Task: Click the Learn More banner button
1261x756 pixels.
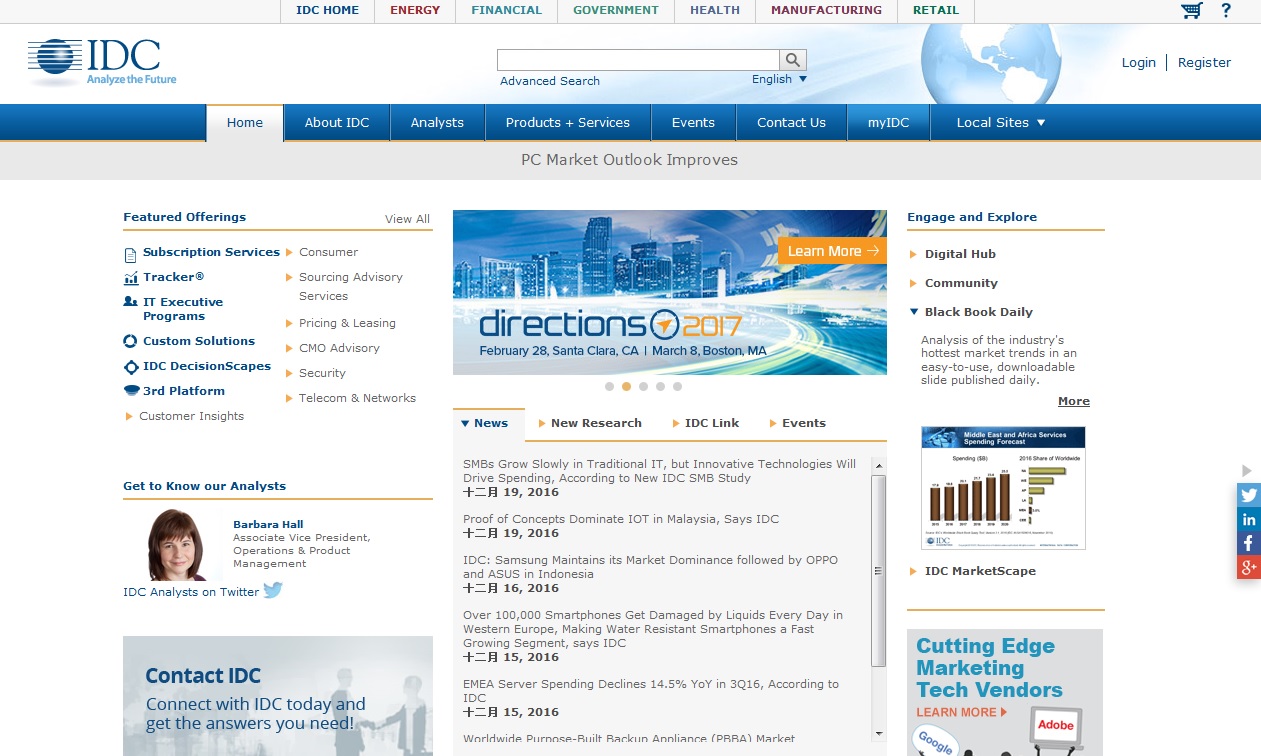Action: (832, 251)
